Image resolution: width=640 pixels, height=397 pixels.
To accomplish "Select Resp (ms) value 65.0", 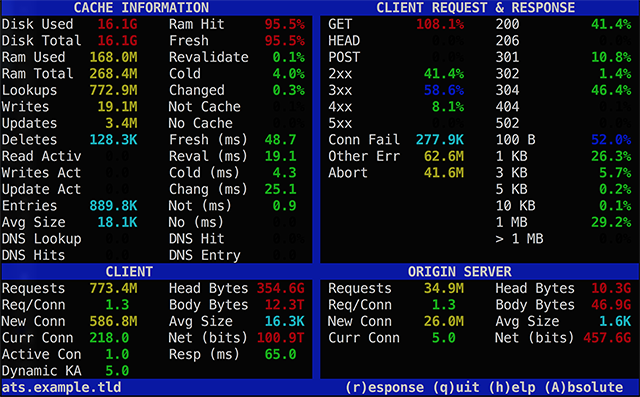I will point(280,354).
